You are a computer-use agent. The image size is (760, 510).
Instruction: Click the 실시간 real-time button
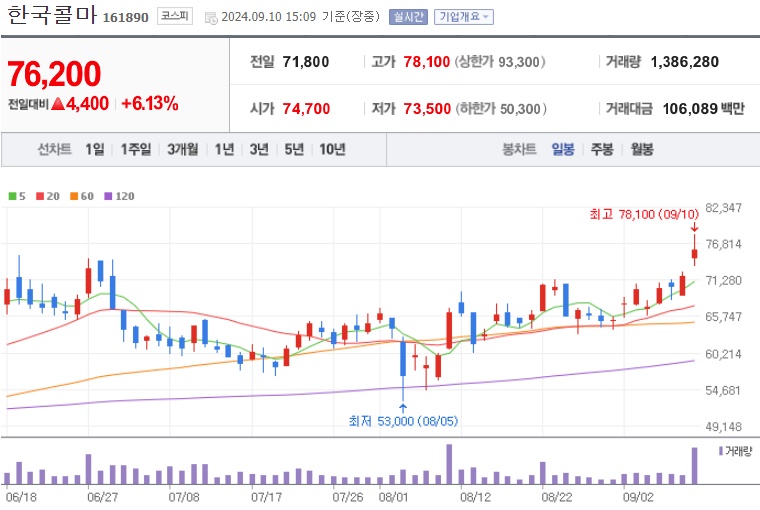point(408,17)
